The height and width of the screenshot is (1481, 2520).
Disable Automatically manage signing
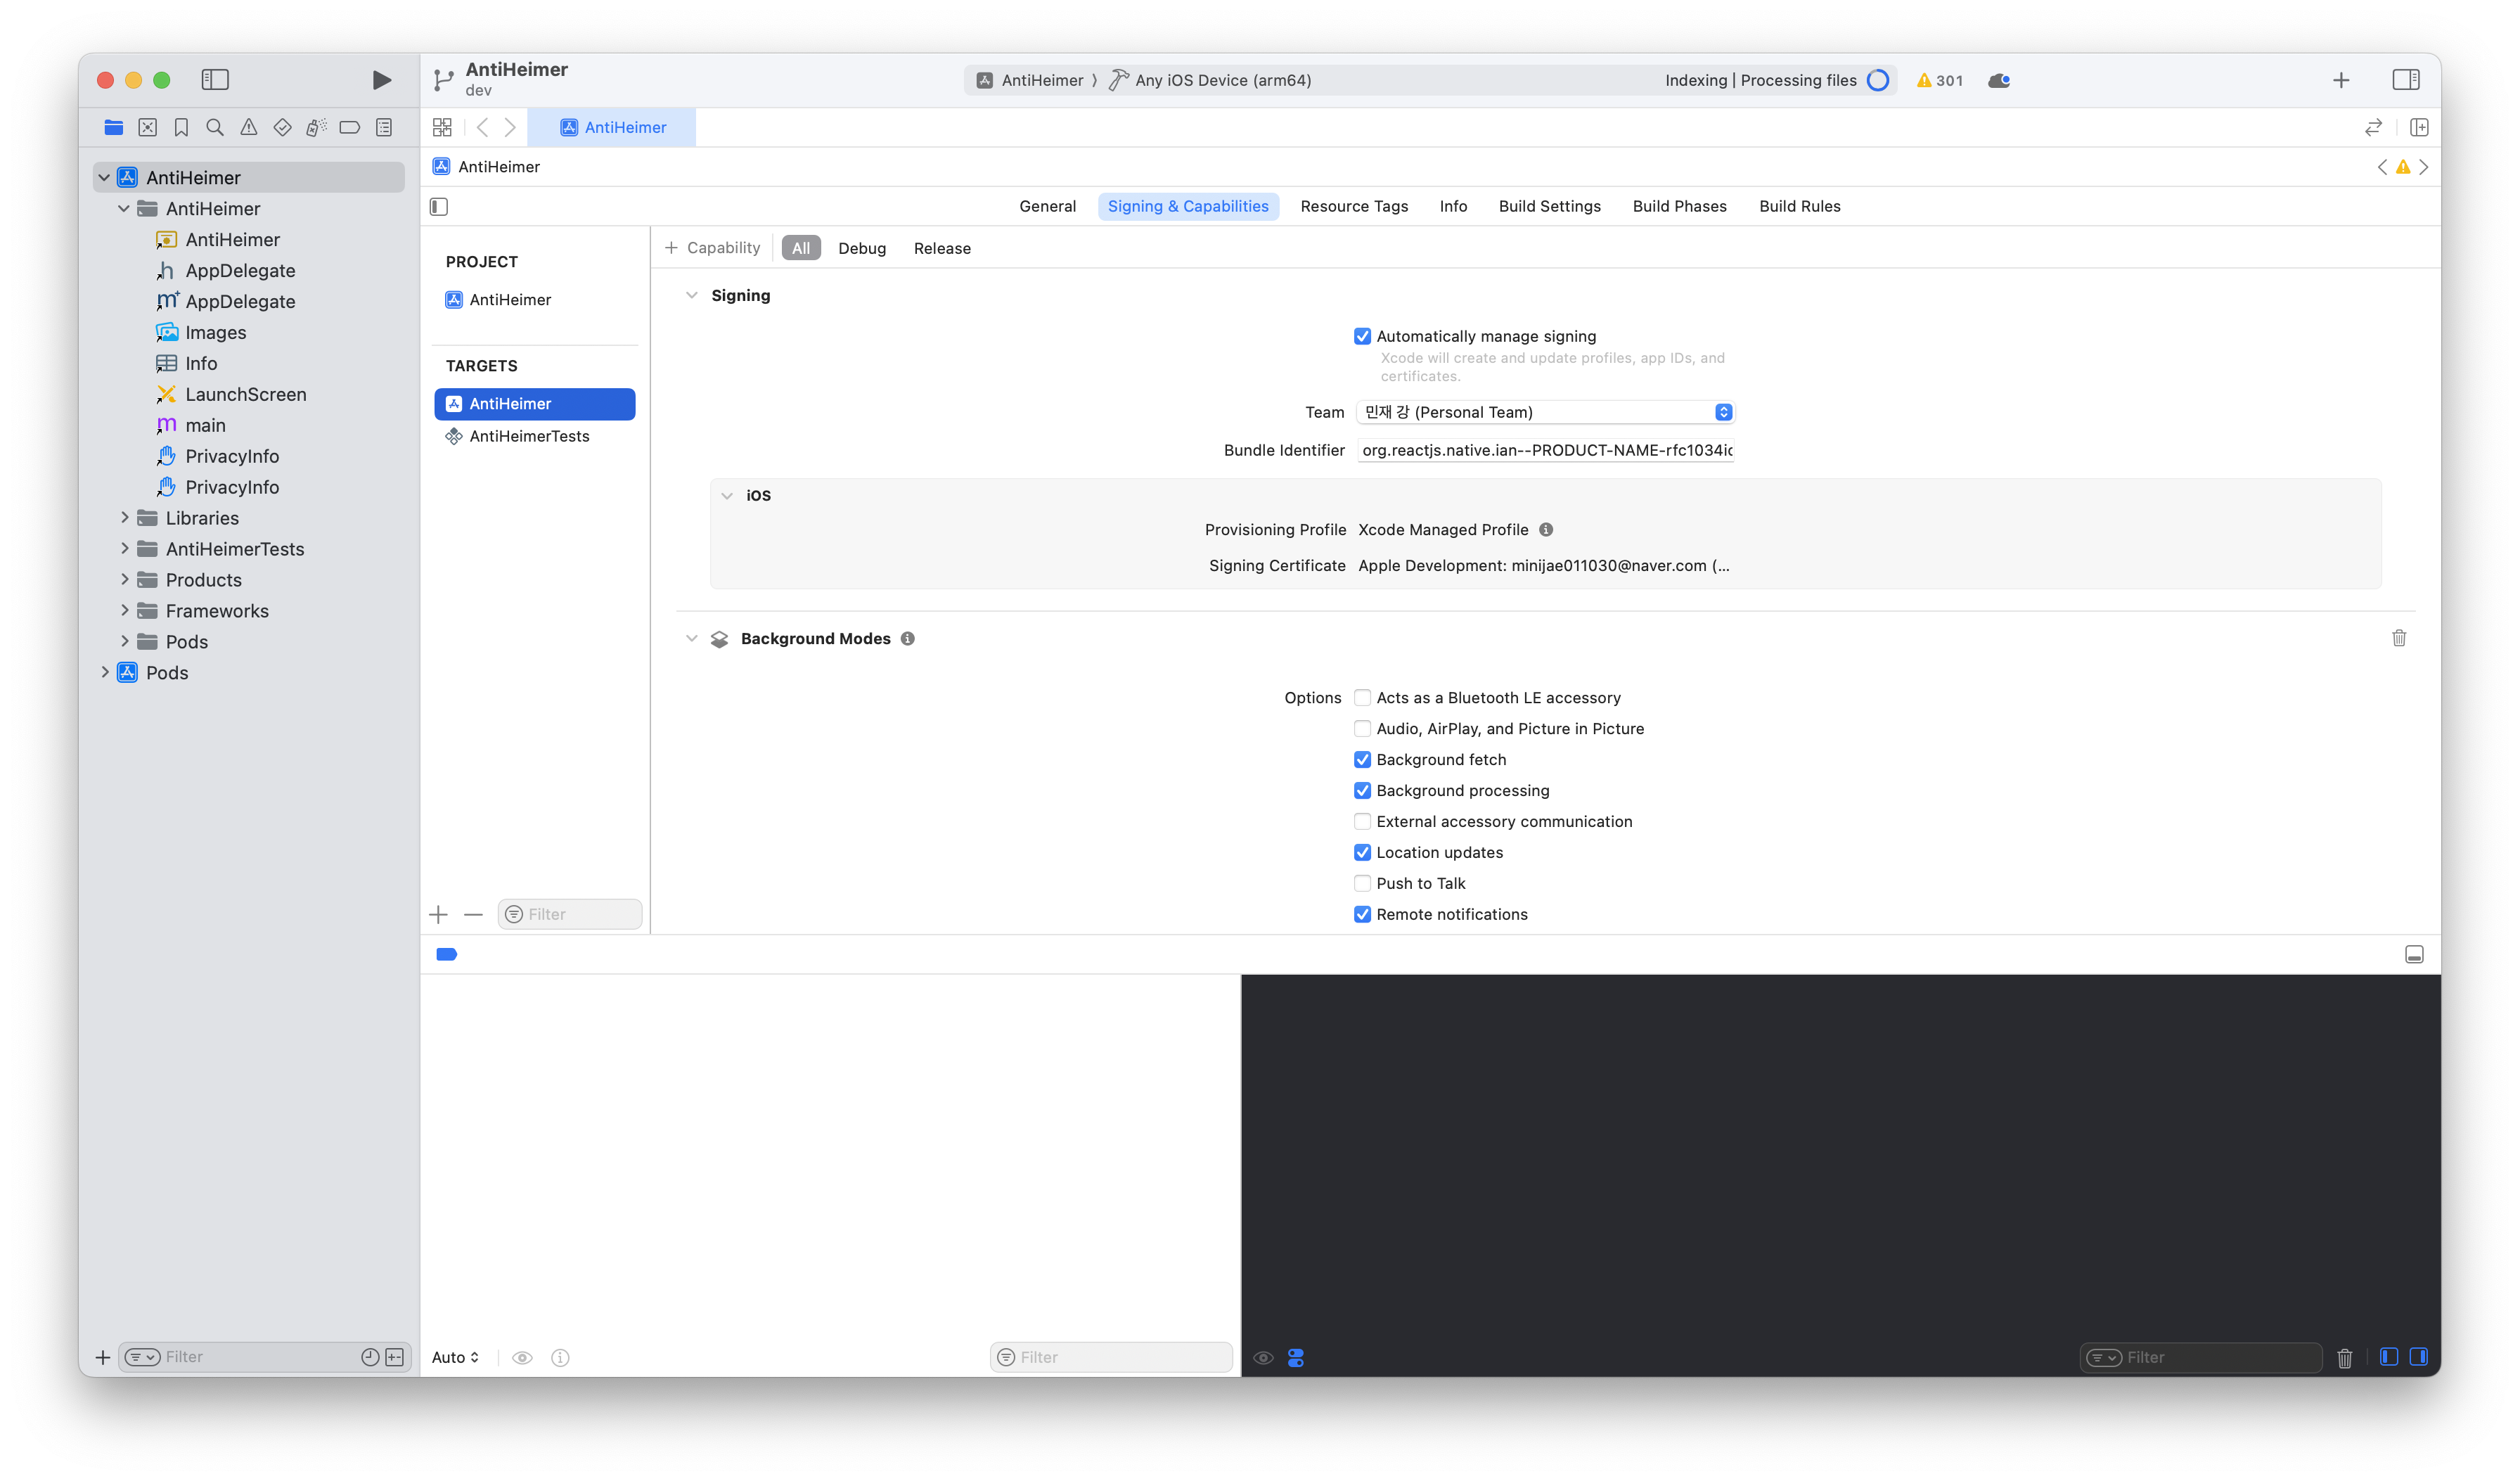[1362, 337]
